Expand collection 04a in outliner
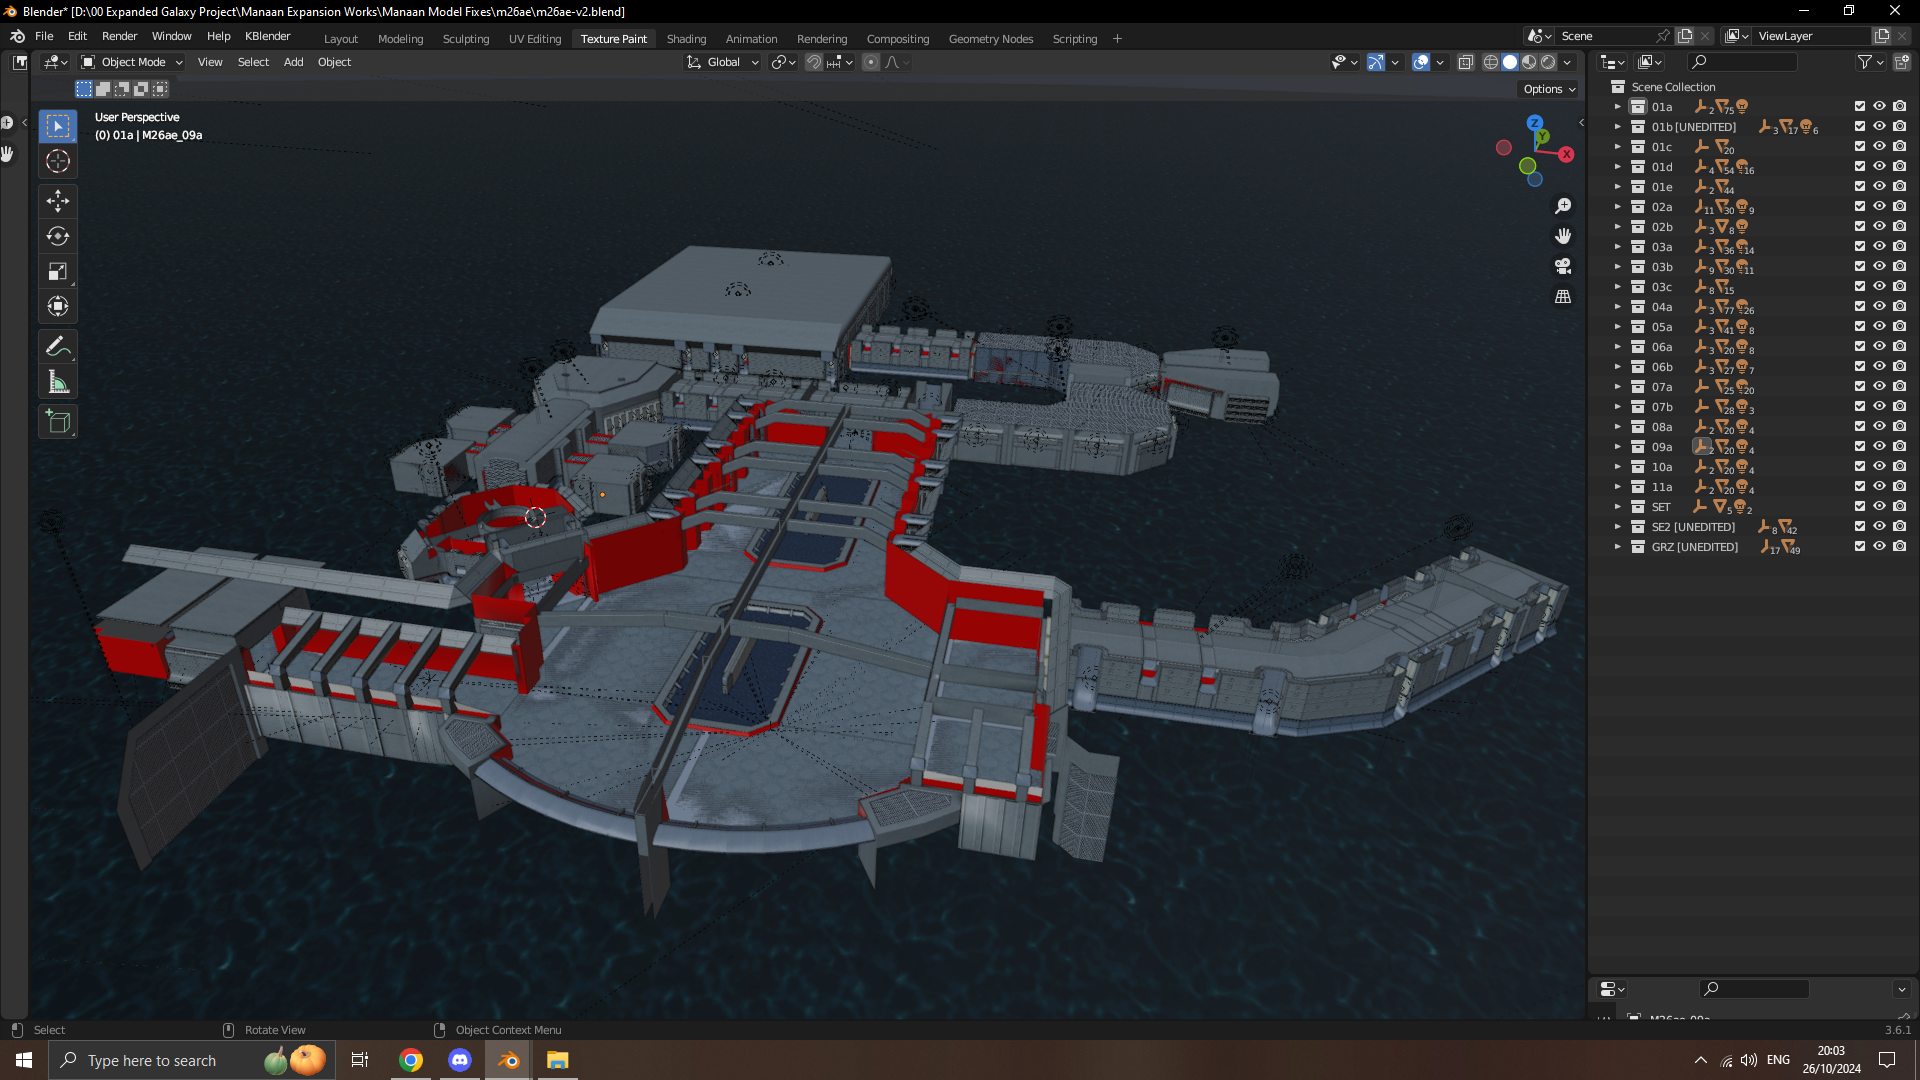 pos(1617,307)
